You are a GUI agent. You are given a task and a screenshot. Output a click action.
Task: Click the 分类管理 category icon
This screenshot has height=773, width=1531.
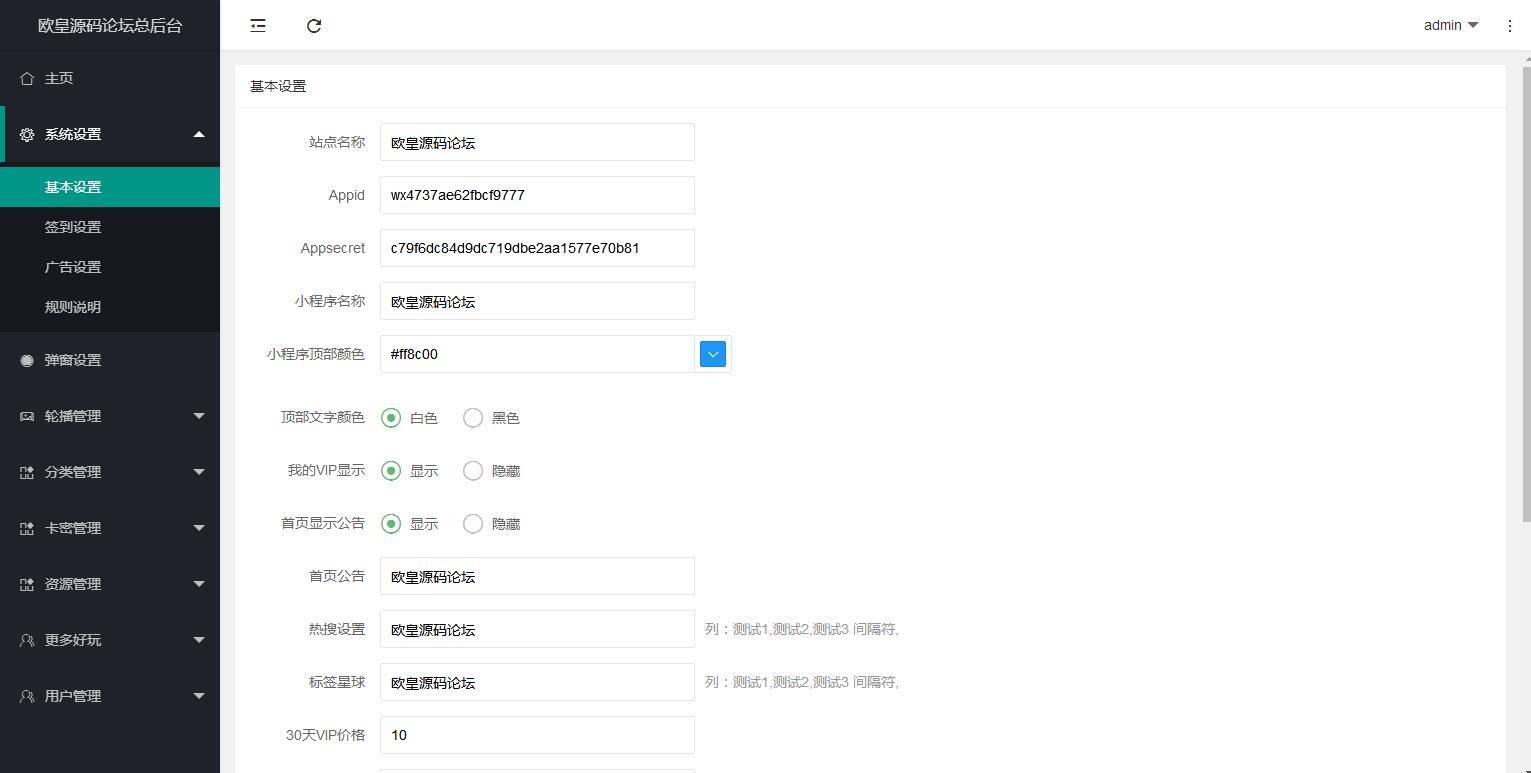coord(24,471)
